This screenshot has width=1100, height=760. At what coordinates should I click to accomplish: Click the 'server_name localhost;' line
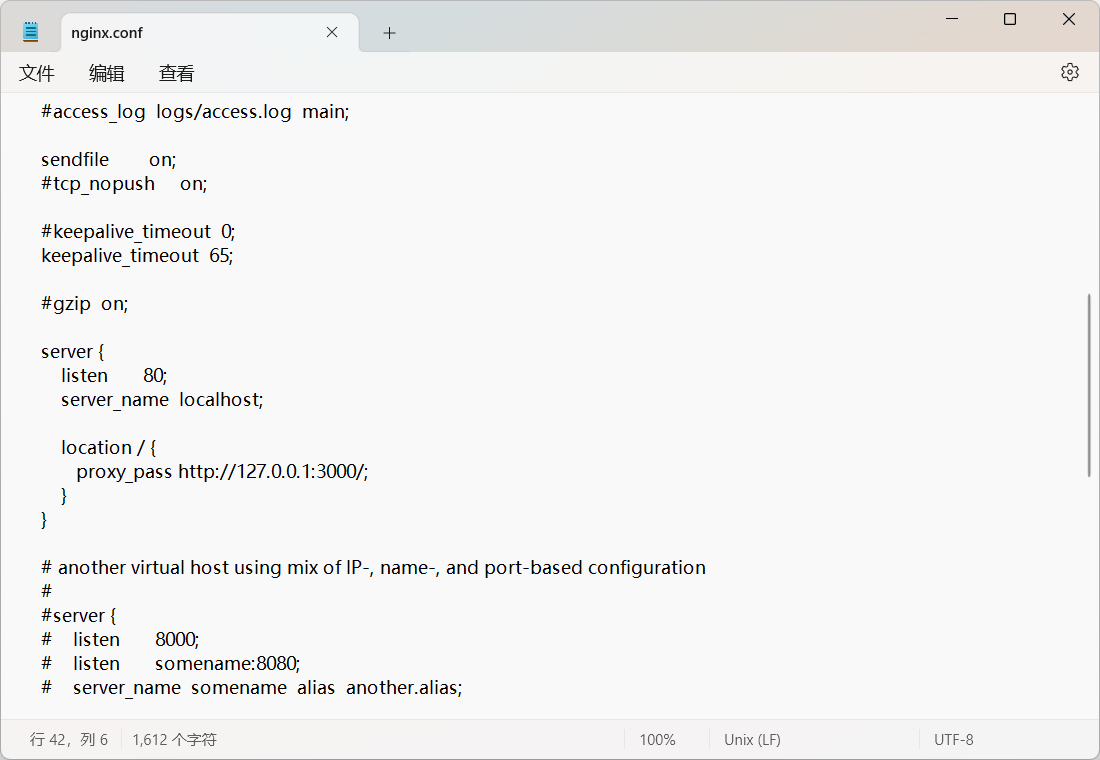tap(162, 400)
